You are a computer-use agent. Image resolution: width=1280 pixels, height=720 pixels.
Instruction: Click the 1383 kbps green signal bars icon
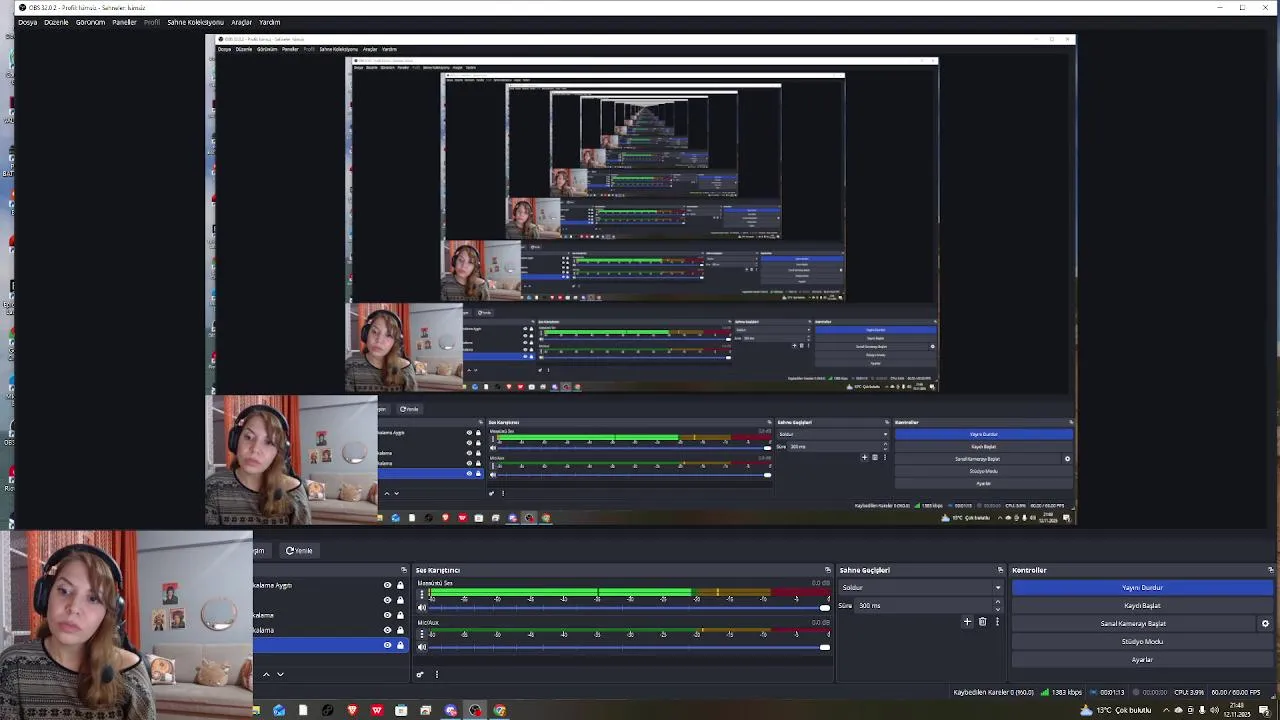[1045, 692]
